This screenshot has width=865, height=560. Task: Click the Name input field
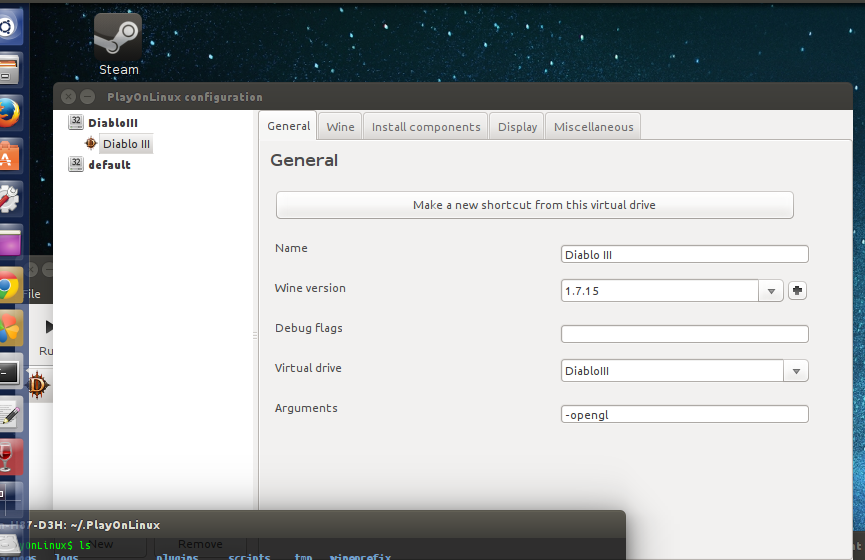[685, 254]
